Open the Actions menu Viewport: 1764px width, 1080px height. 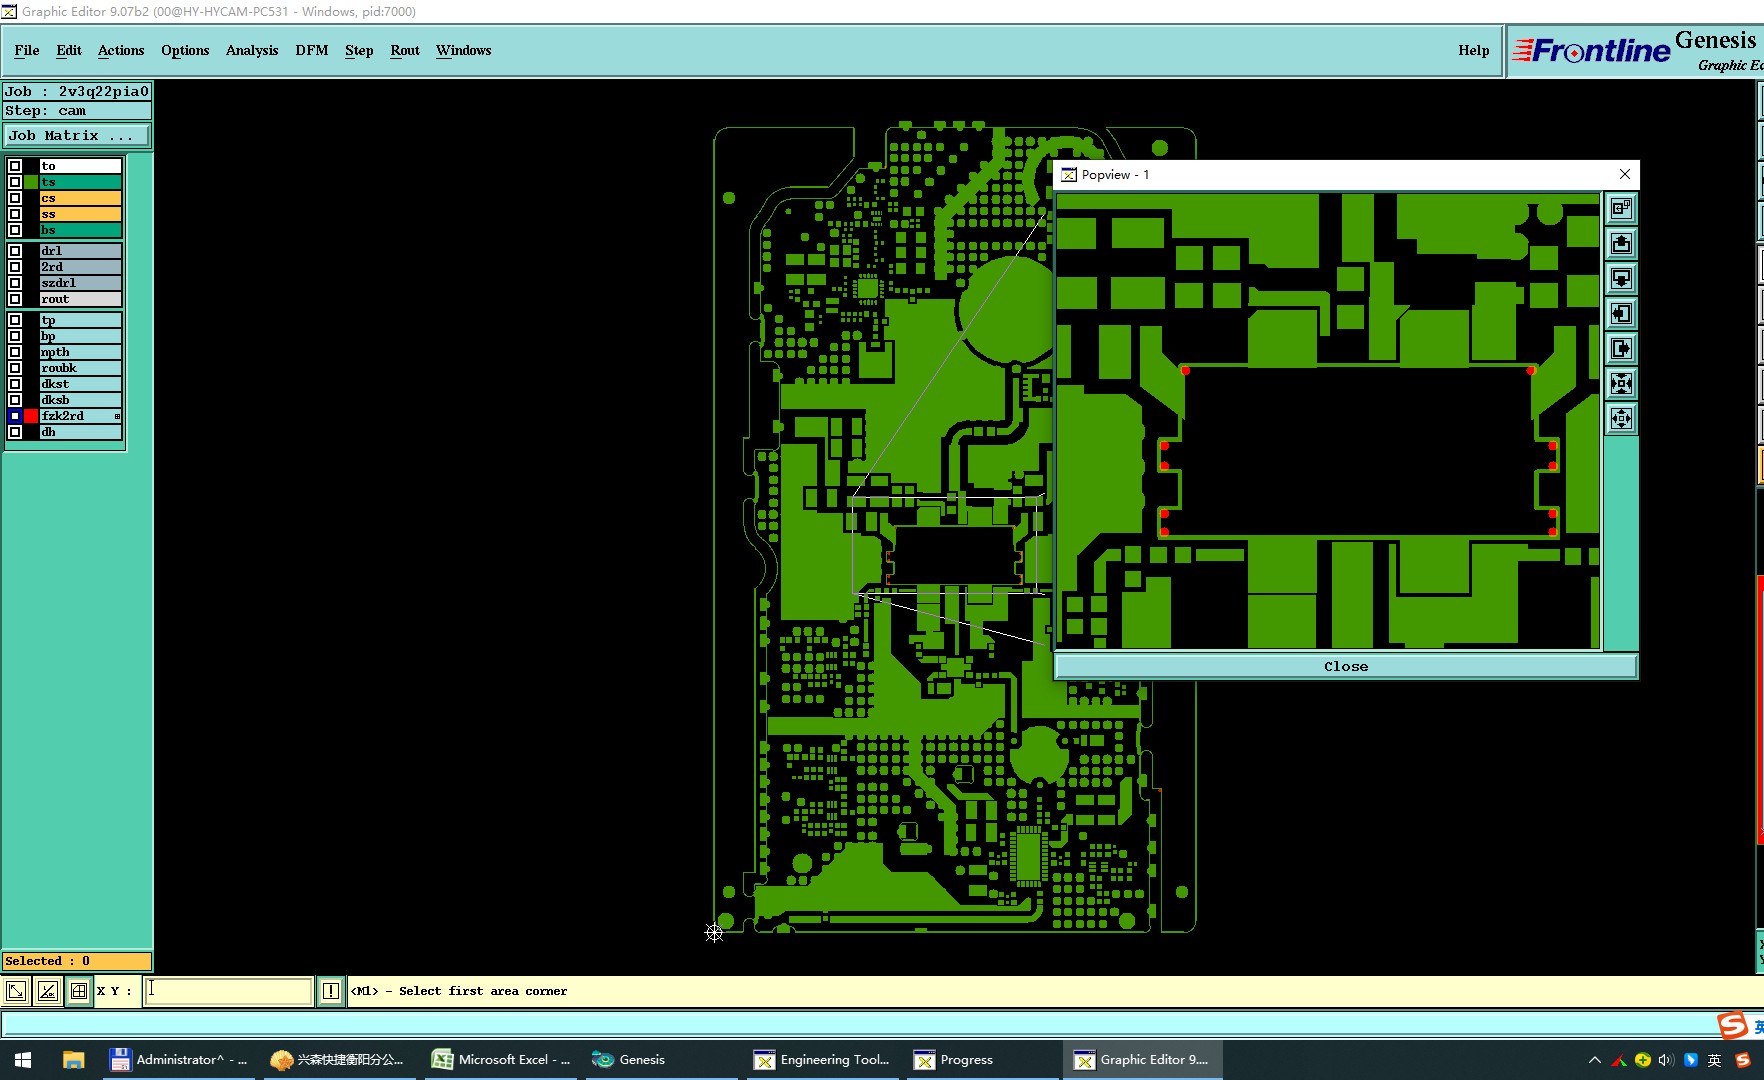tap(121, 50)
